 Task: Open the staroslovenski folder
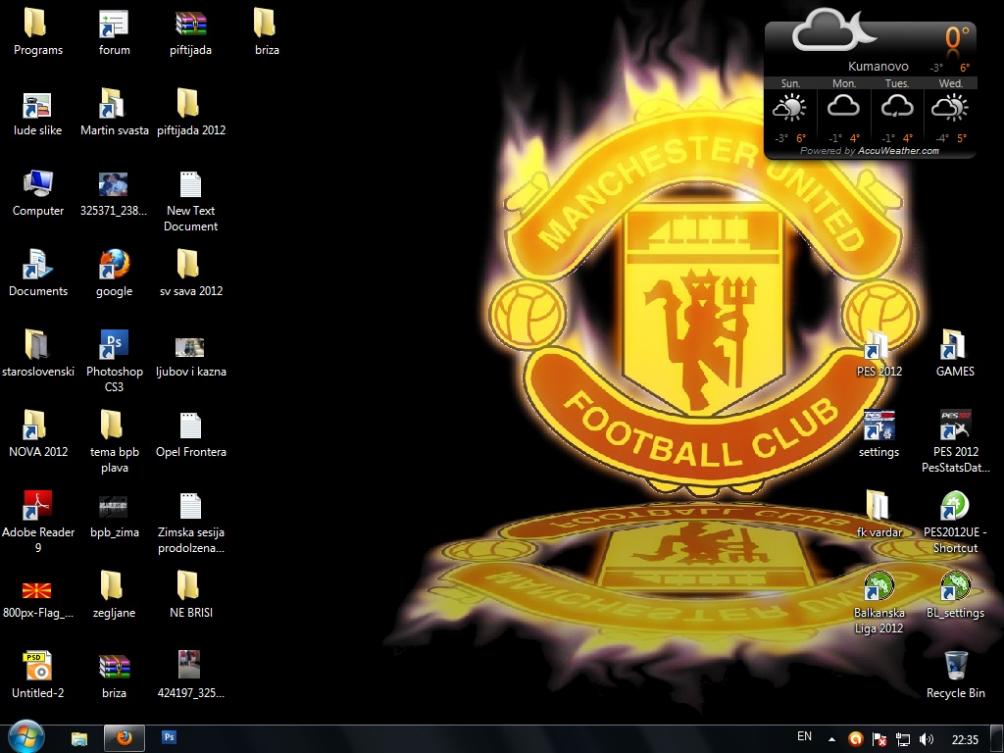click(37, 346)
